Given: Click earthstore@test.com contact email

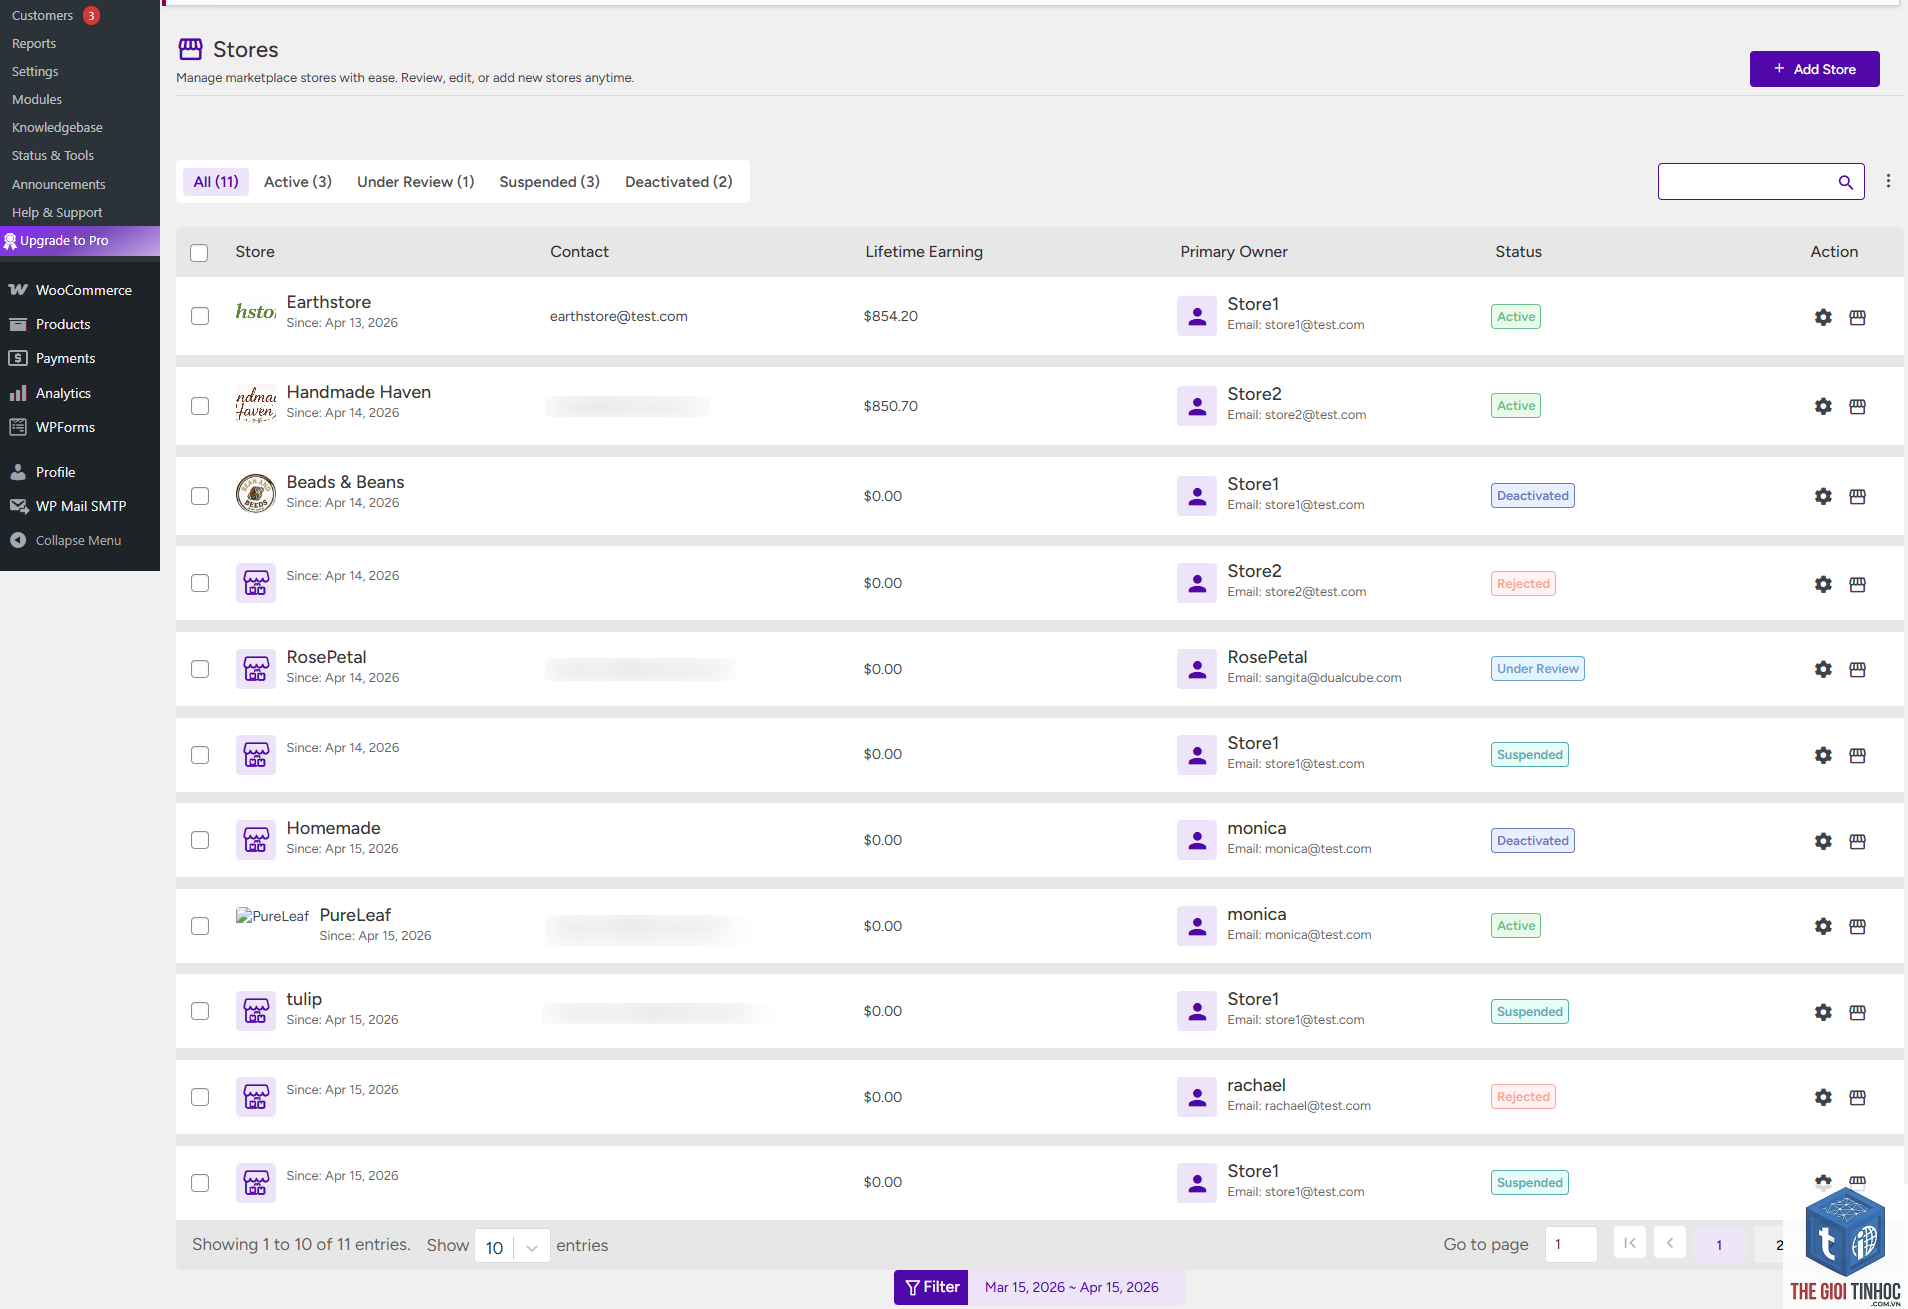Looking at the screenshot, I should [618, 316].
